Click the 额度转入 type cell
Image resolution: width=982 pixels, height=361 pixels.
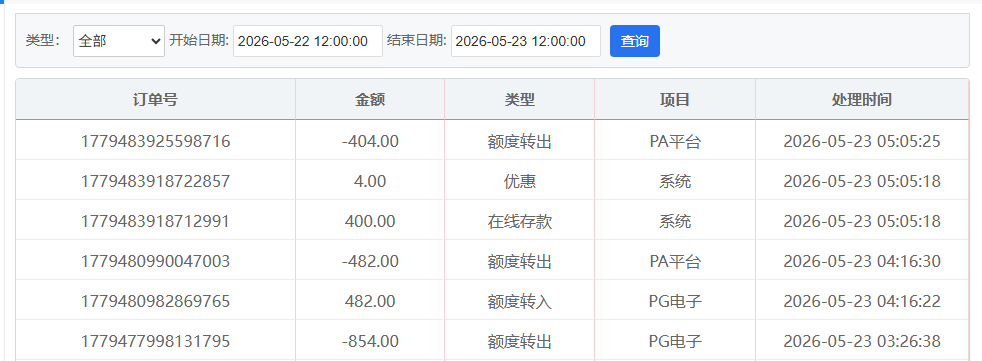520,301
